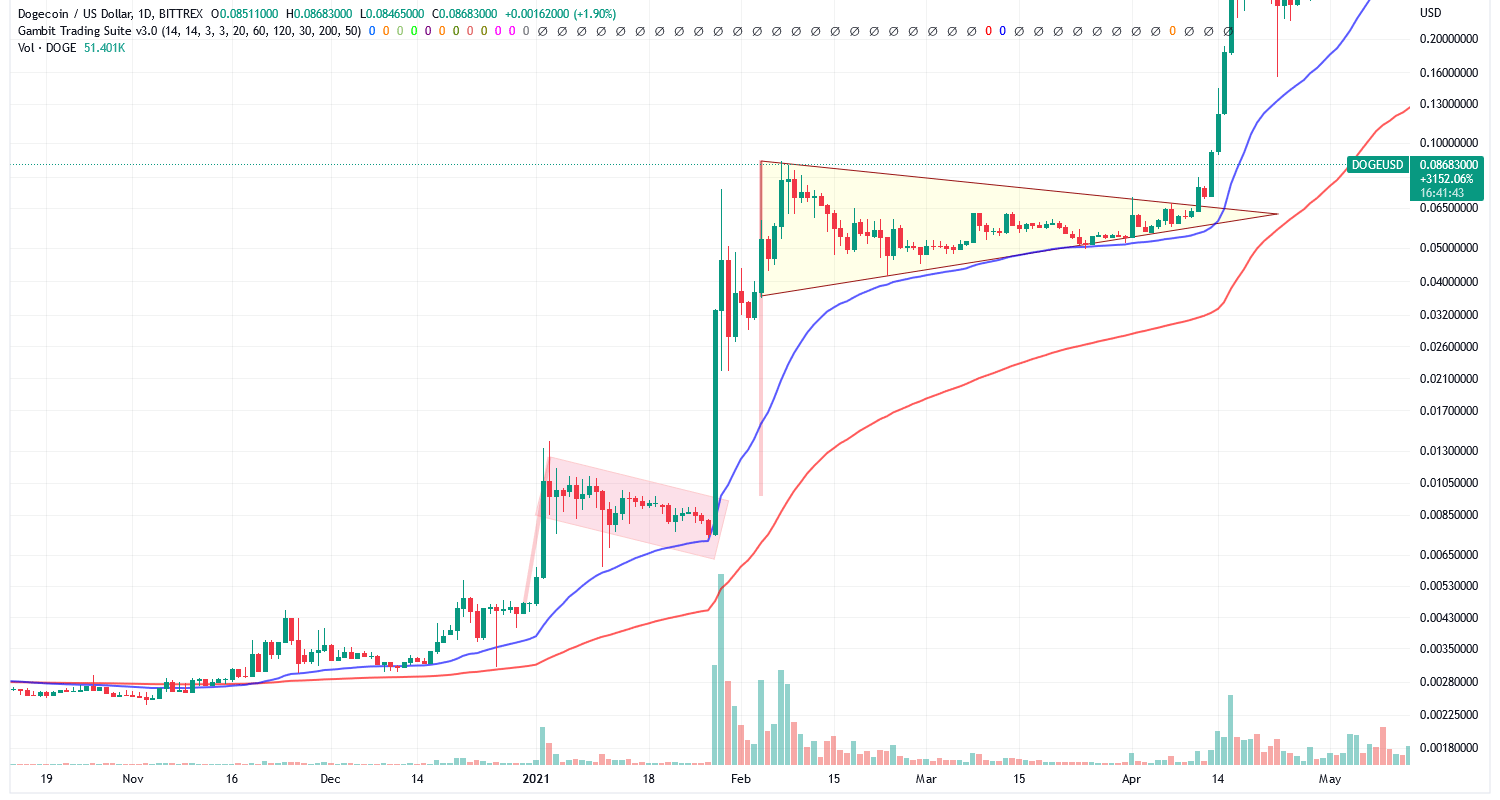Click the 0.00280000 price axis label
This screenshot has width=1500, height=800.
[x=1450, y=682]
